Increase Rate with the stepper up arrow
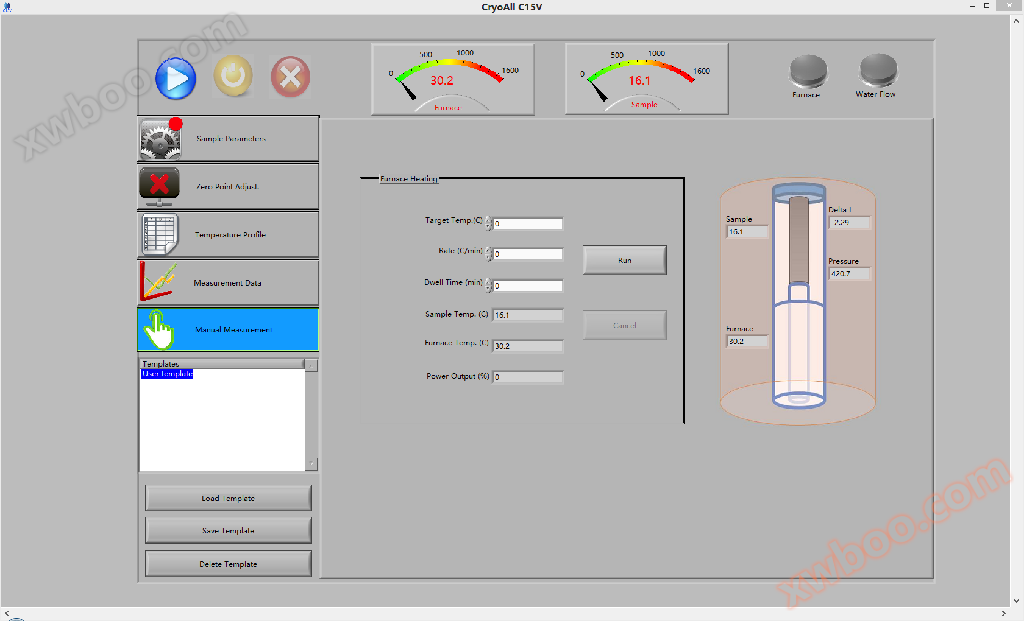 pos(488,251)
